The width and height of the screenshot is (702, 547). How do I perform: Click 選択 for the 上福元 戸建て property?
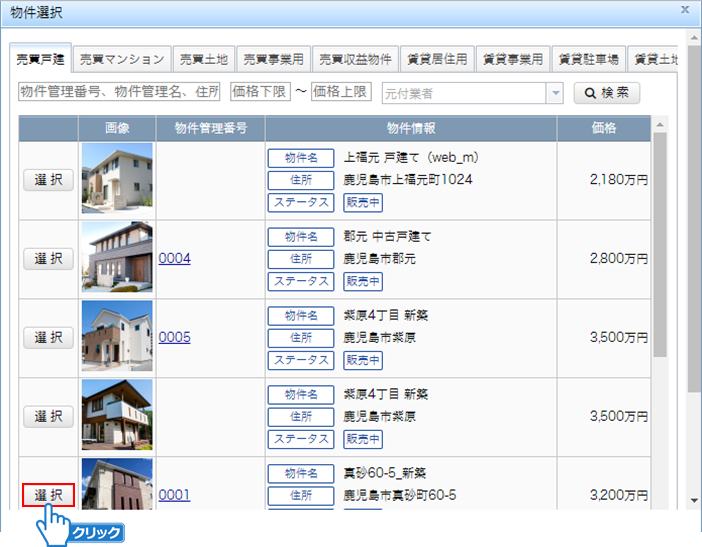[48, 179]
